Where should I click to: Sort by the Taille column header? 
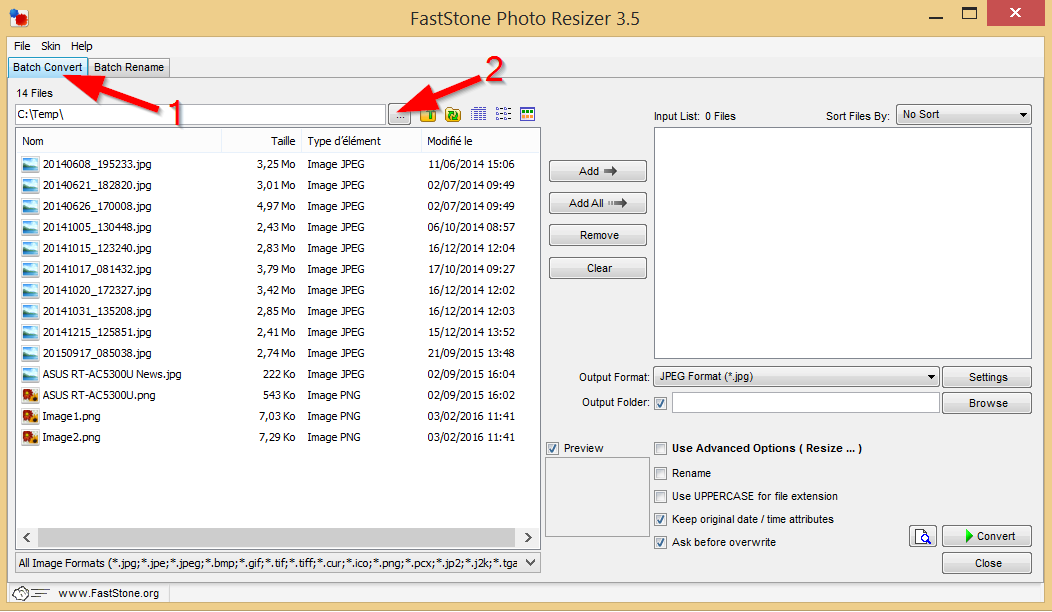[262, 141]
